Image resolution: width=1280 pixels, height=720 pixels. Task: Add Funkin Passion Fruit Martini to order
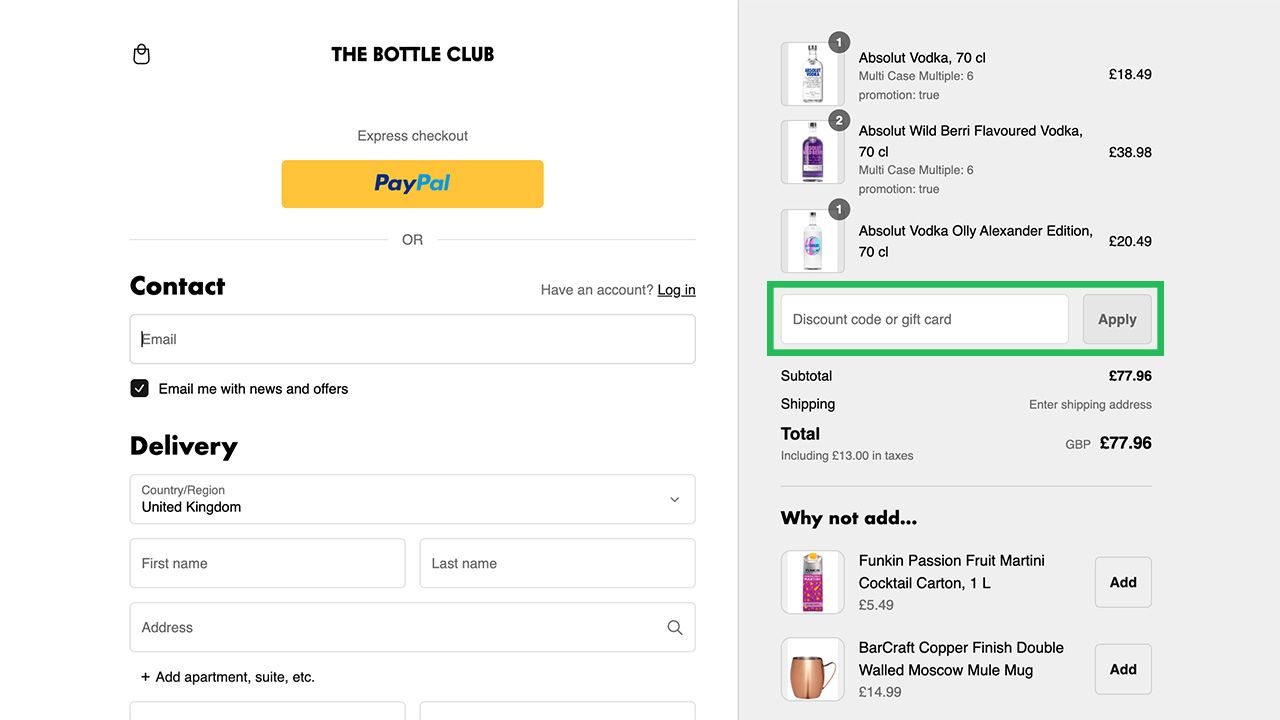1123,582
